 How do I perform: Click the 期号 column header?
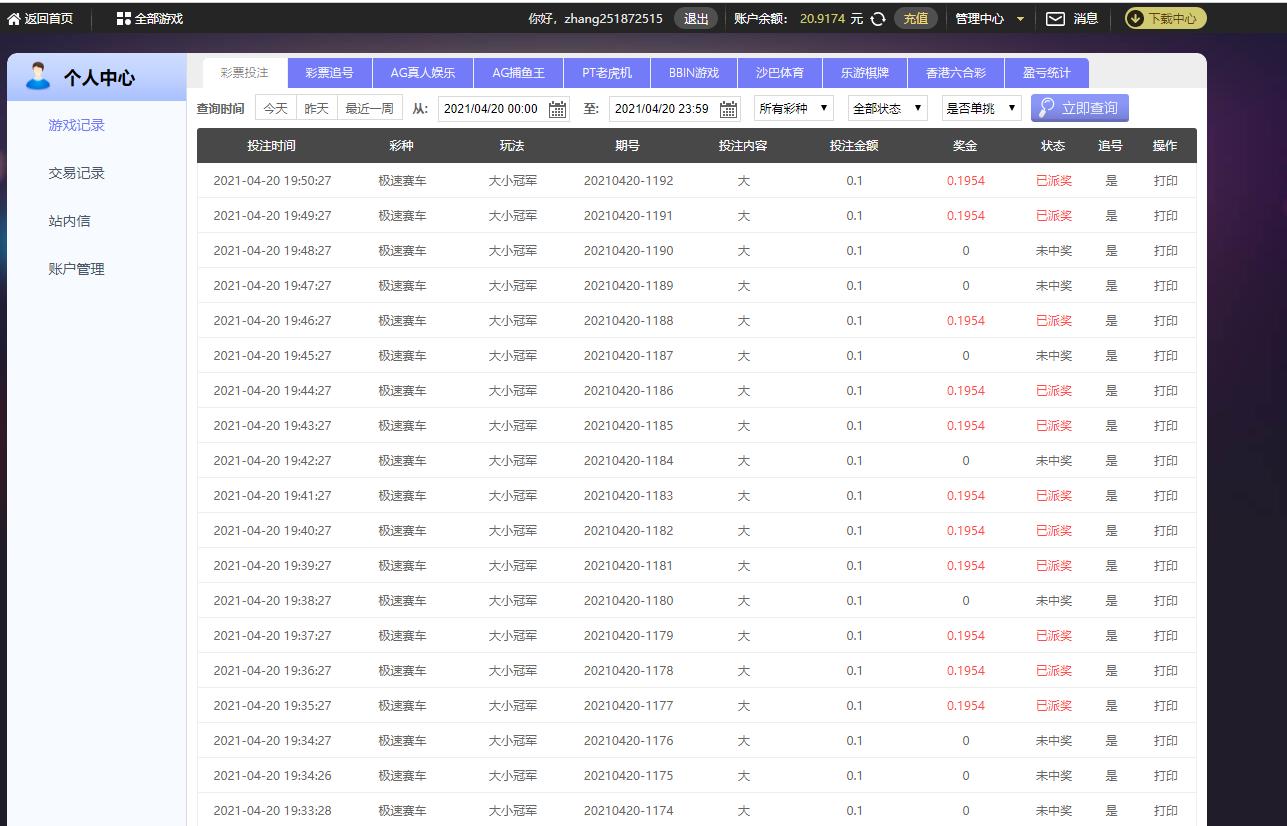(628, 146)
